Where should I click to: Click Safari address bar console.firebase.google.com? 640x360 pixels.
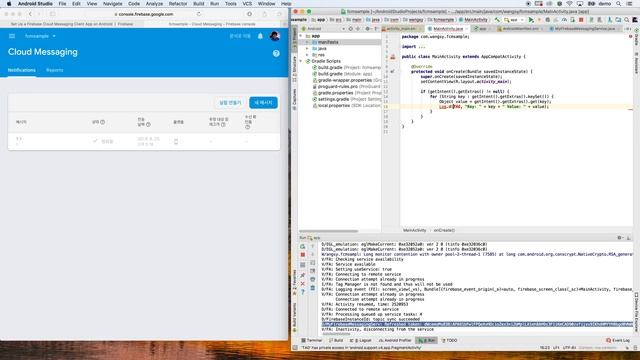[144, 14]
